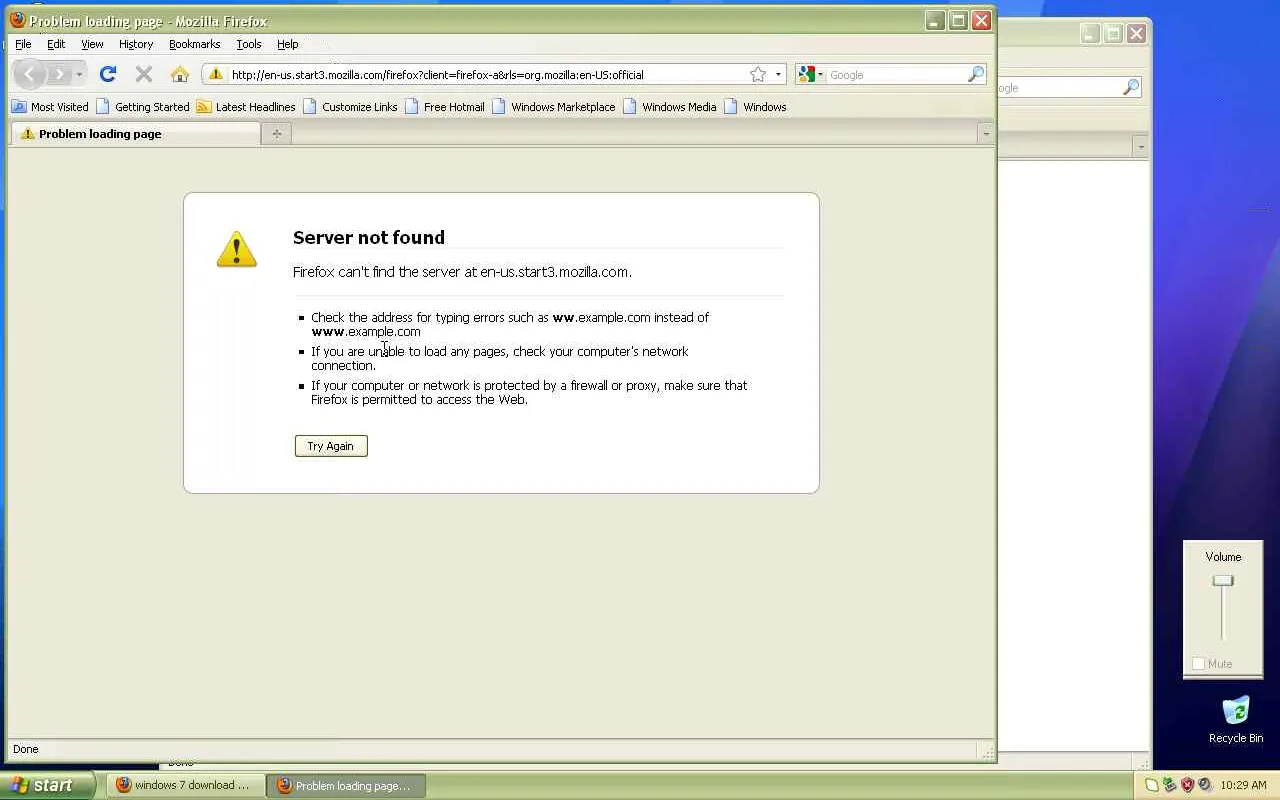Open the View menu

(x=92, y=44)
